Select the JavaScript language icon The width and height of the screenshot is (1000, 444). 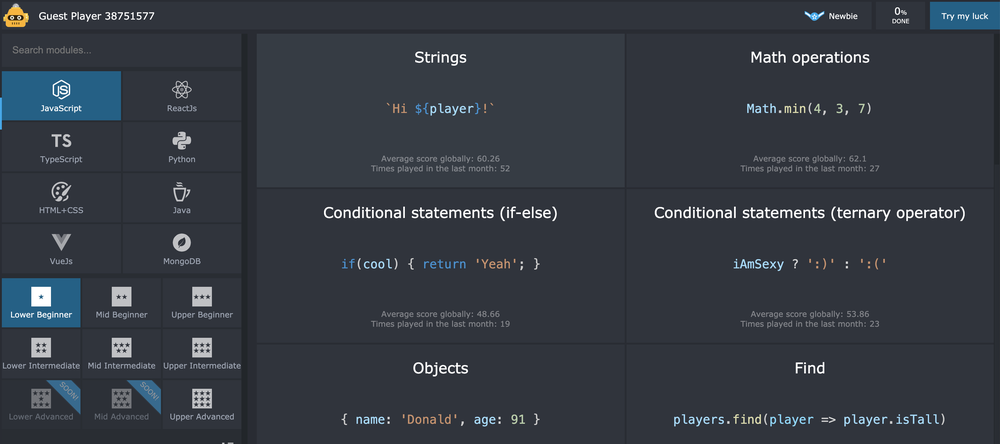click(x=61, y=89)
